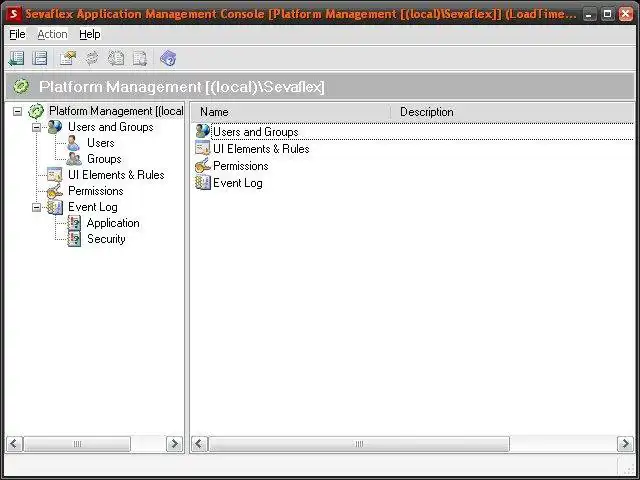The width and height of the screenshot is (640, 480).
Task: Collapse the Users and Groups tree node
Action: pos(36,127)
